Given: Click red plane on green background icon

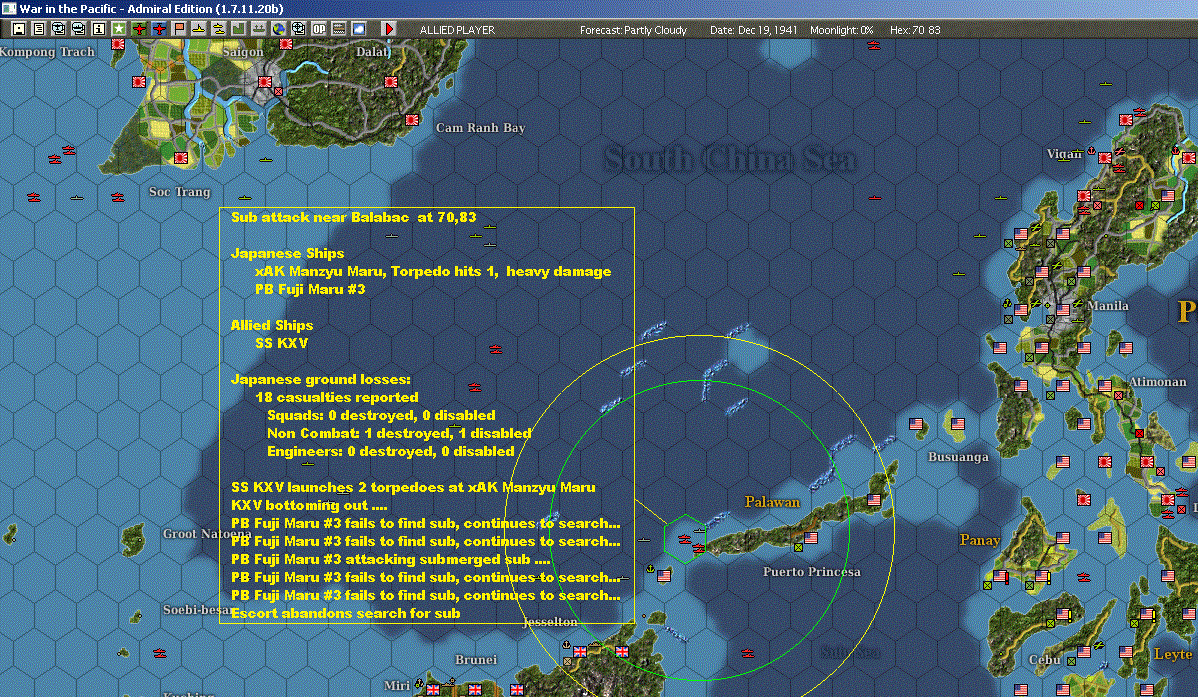Looking at the screenshot, I should (x=139, y=29).
